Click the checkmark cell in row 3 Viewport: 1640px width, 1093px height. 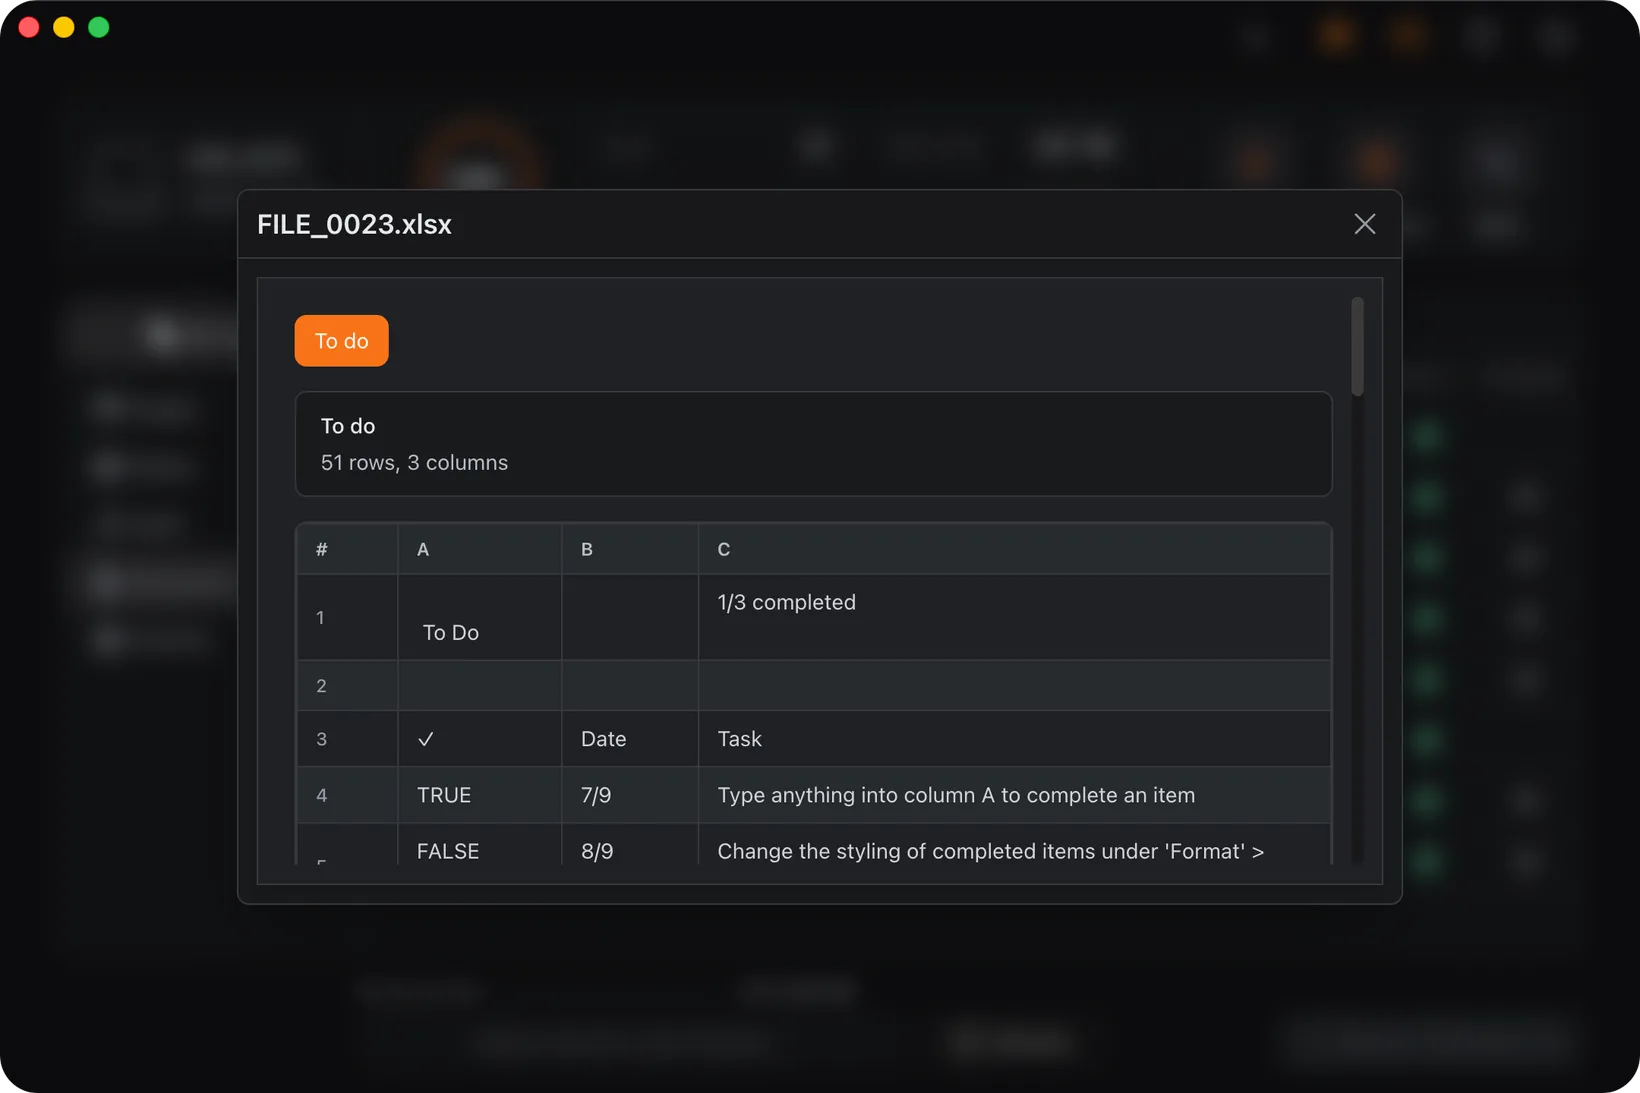click(x=479, y=739)
